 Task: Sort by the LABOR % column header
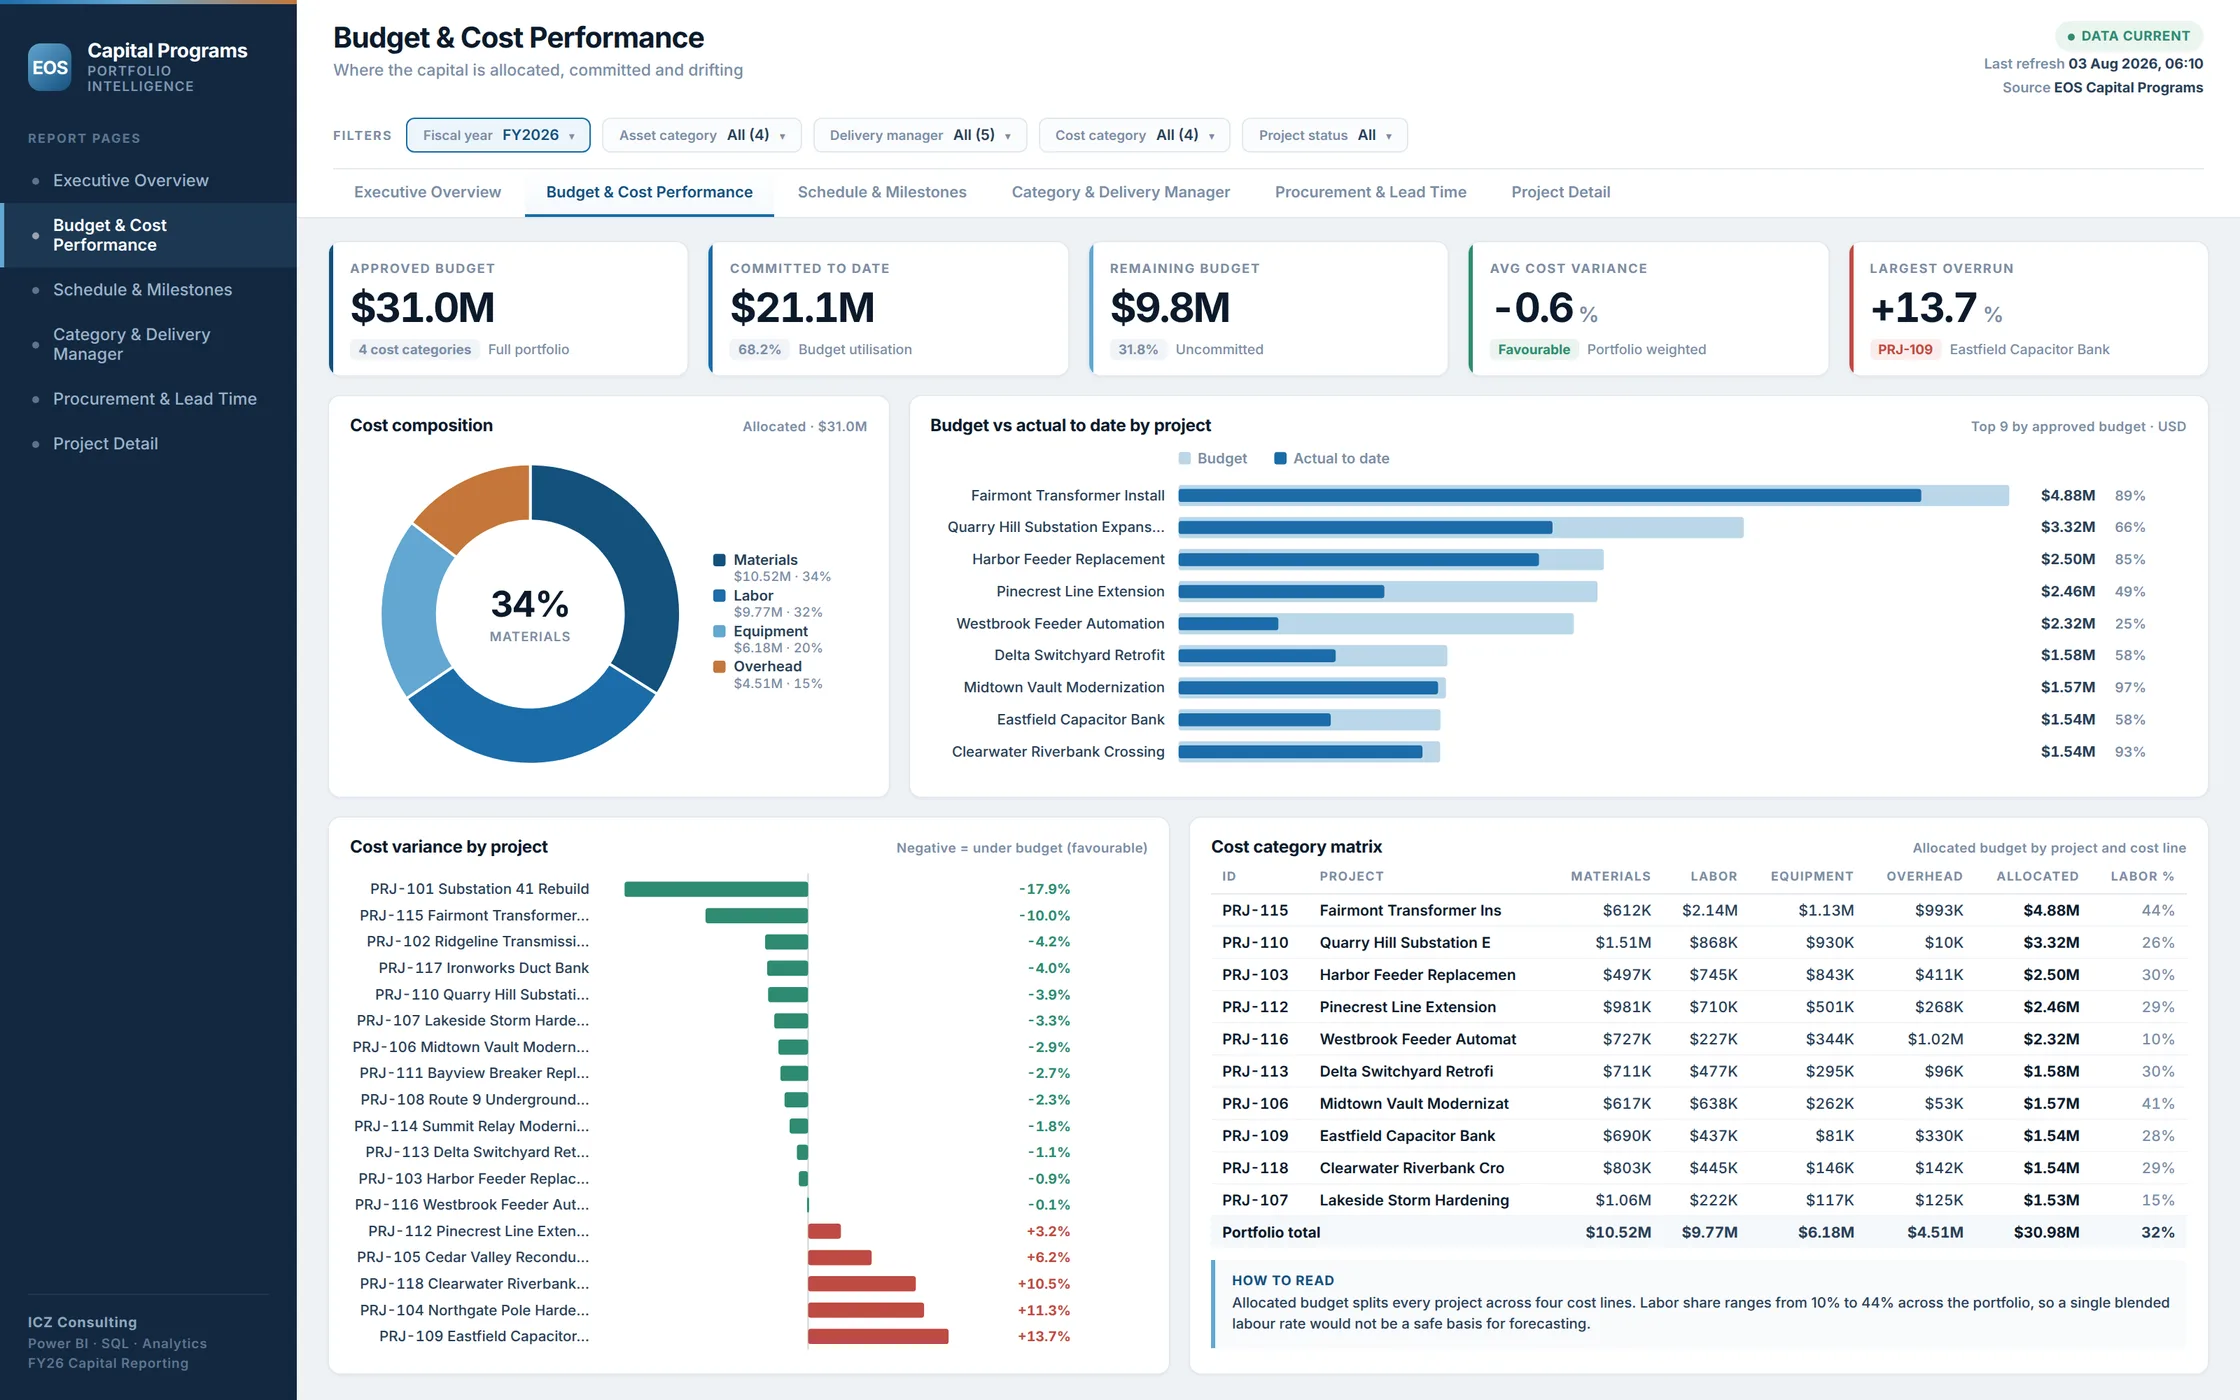(x=2142, y=876)
